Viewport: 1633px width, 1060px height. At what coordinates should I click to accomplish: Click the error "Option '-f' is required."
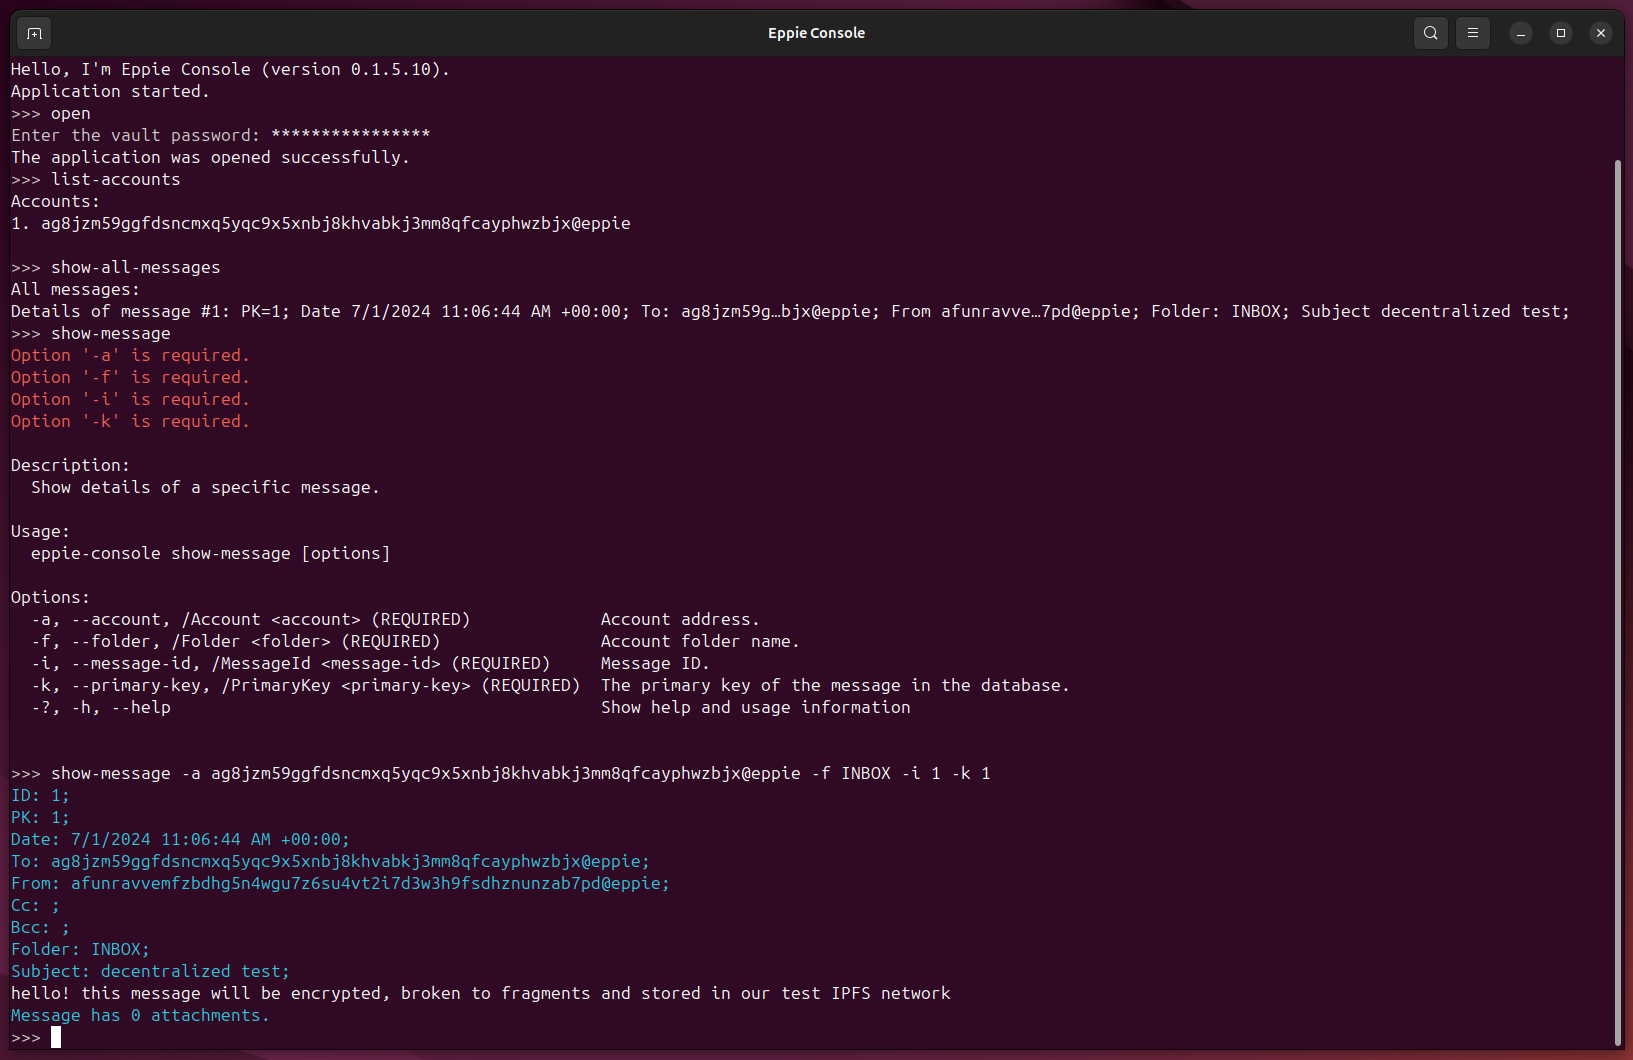pyautogui.click(x=130, y=377)
